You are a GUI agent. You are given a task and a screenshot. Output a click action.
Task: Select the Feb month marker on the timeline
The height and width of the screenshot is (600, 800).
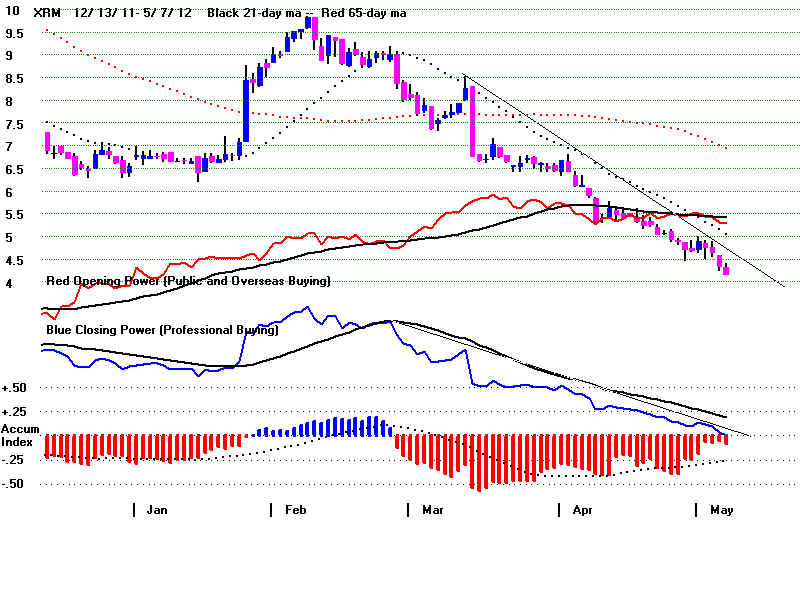[295, 510]
